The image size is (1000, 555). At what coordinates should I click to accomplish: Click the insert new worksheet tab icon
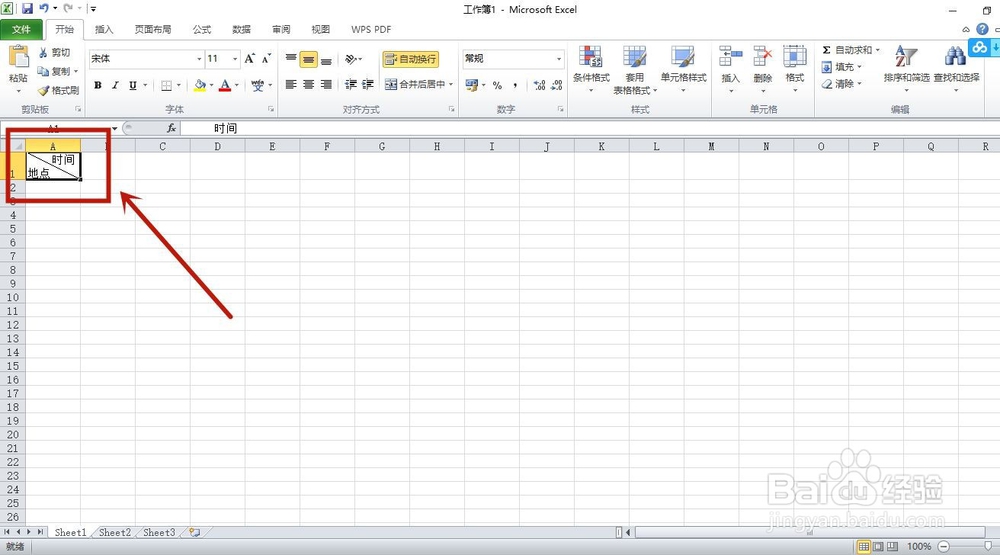point(195,532)
